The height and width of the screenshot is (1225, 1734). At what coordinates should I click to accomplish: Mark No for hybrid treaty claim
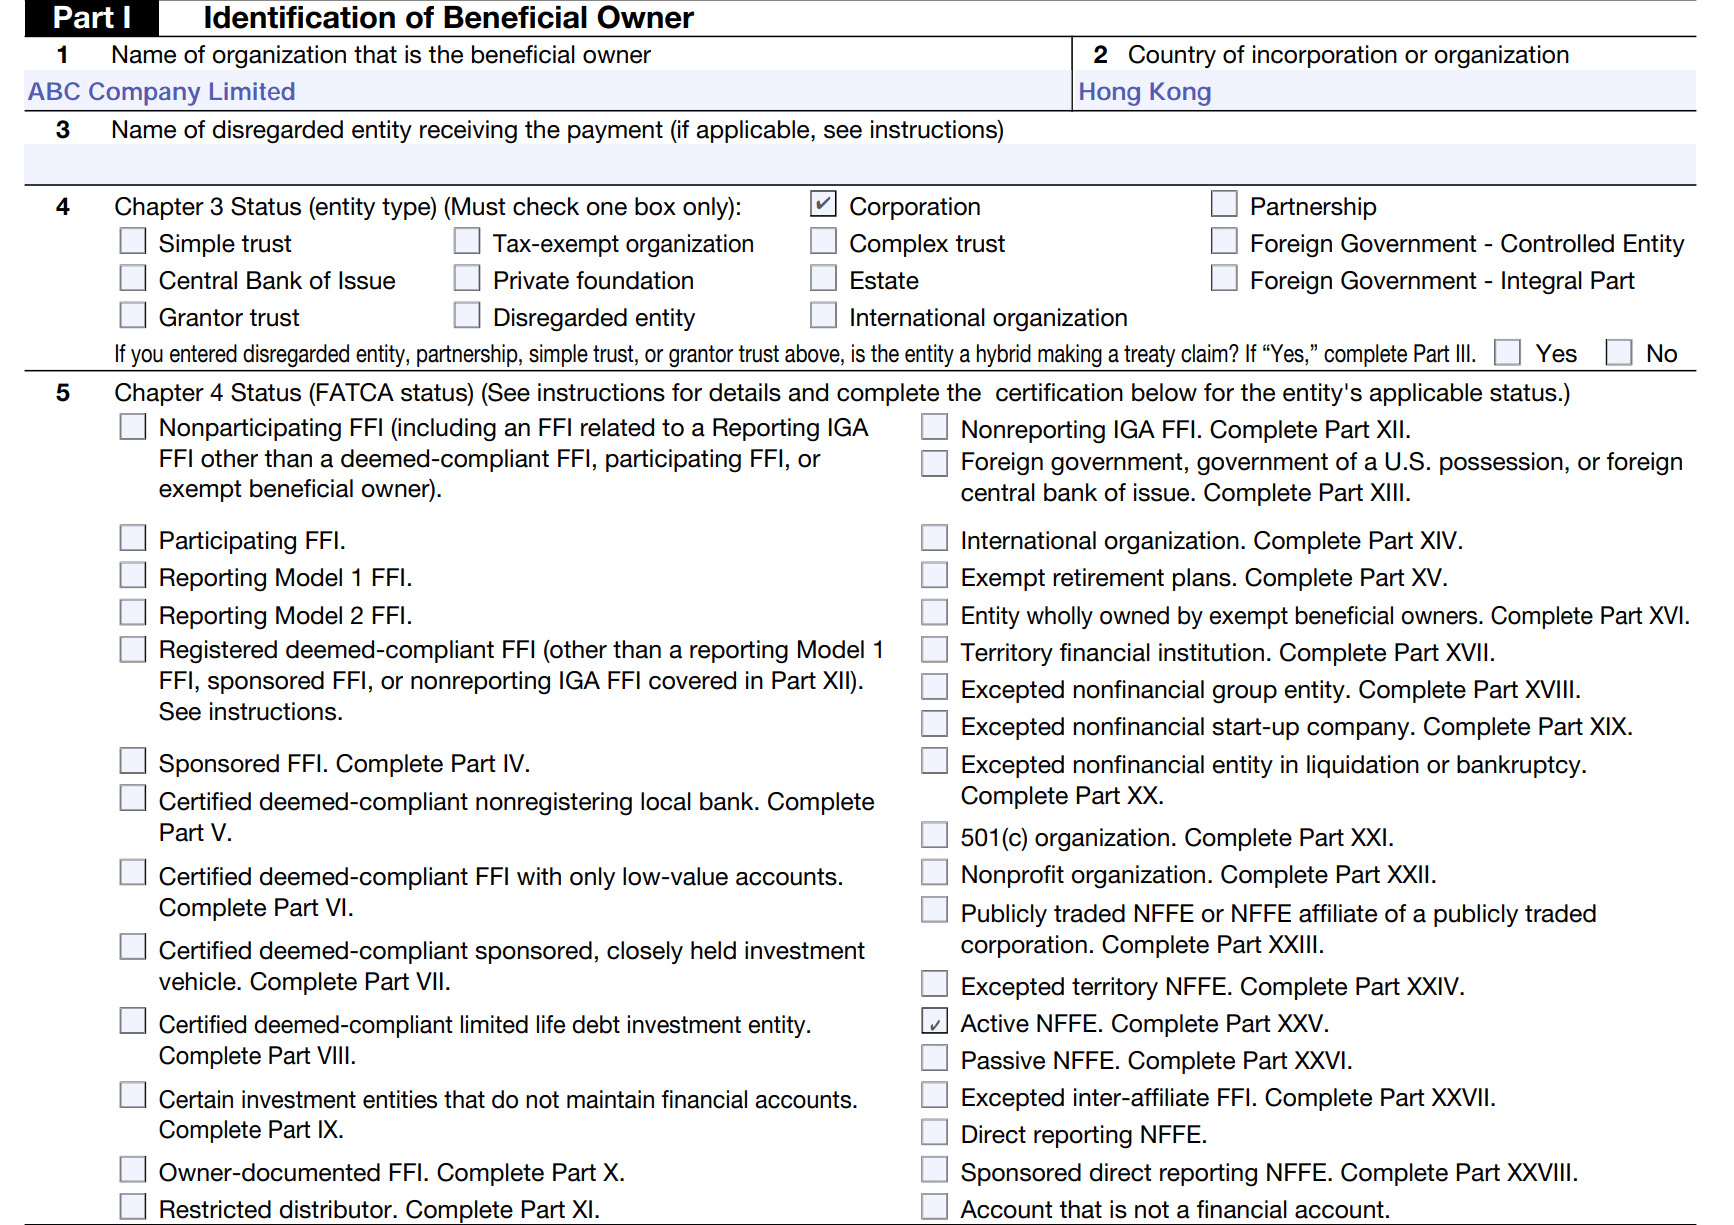pyautogui.click(x=1618, y=353)
